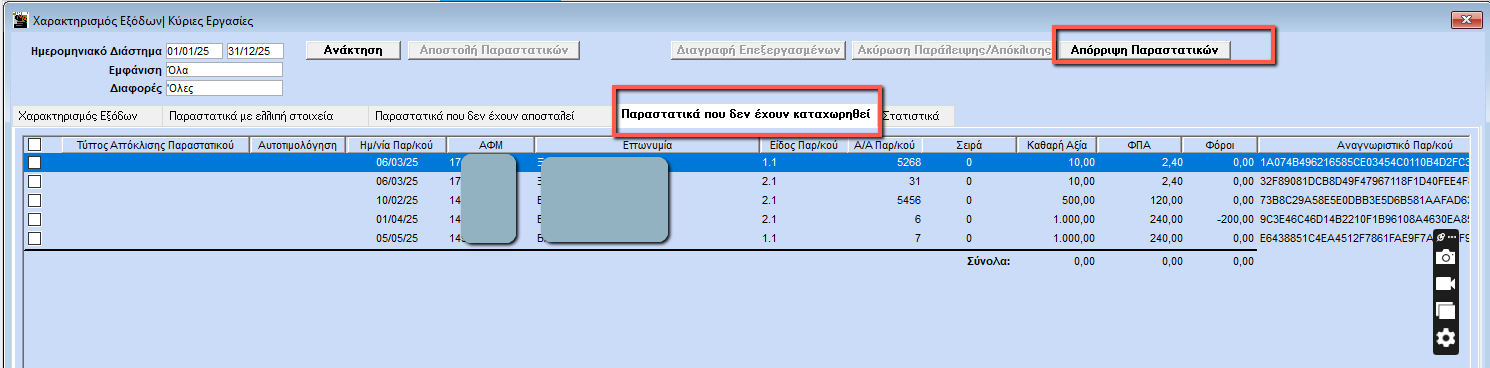The width and height of the screenshot is (1490, 368).
Task: Click document number 7 cell
Action: click(x=885, y=238)
